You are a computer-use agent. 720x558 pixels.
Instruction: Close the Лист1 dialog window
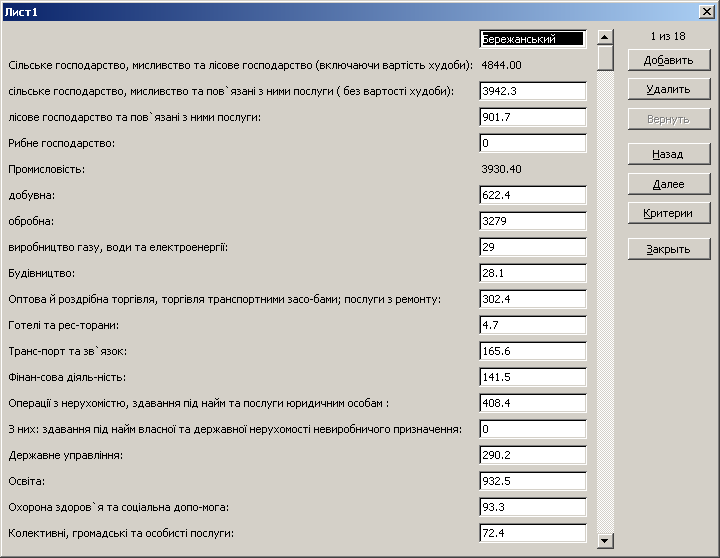point(707,12)
